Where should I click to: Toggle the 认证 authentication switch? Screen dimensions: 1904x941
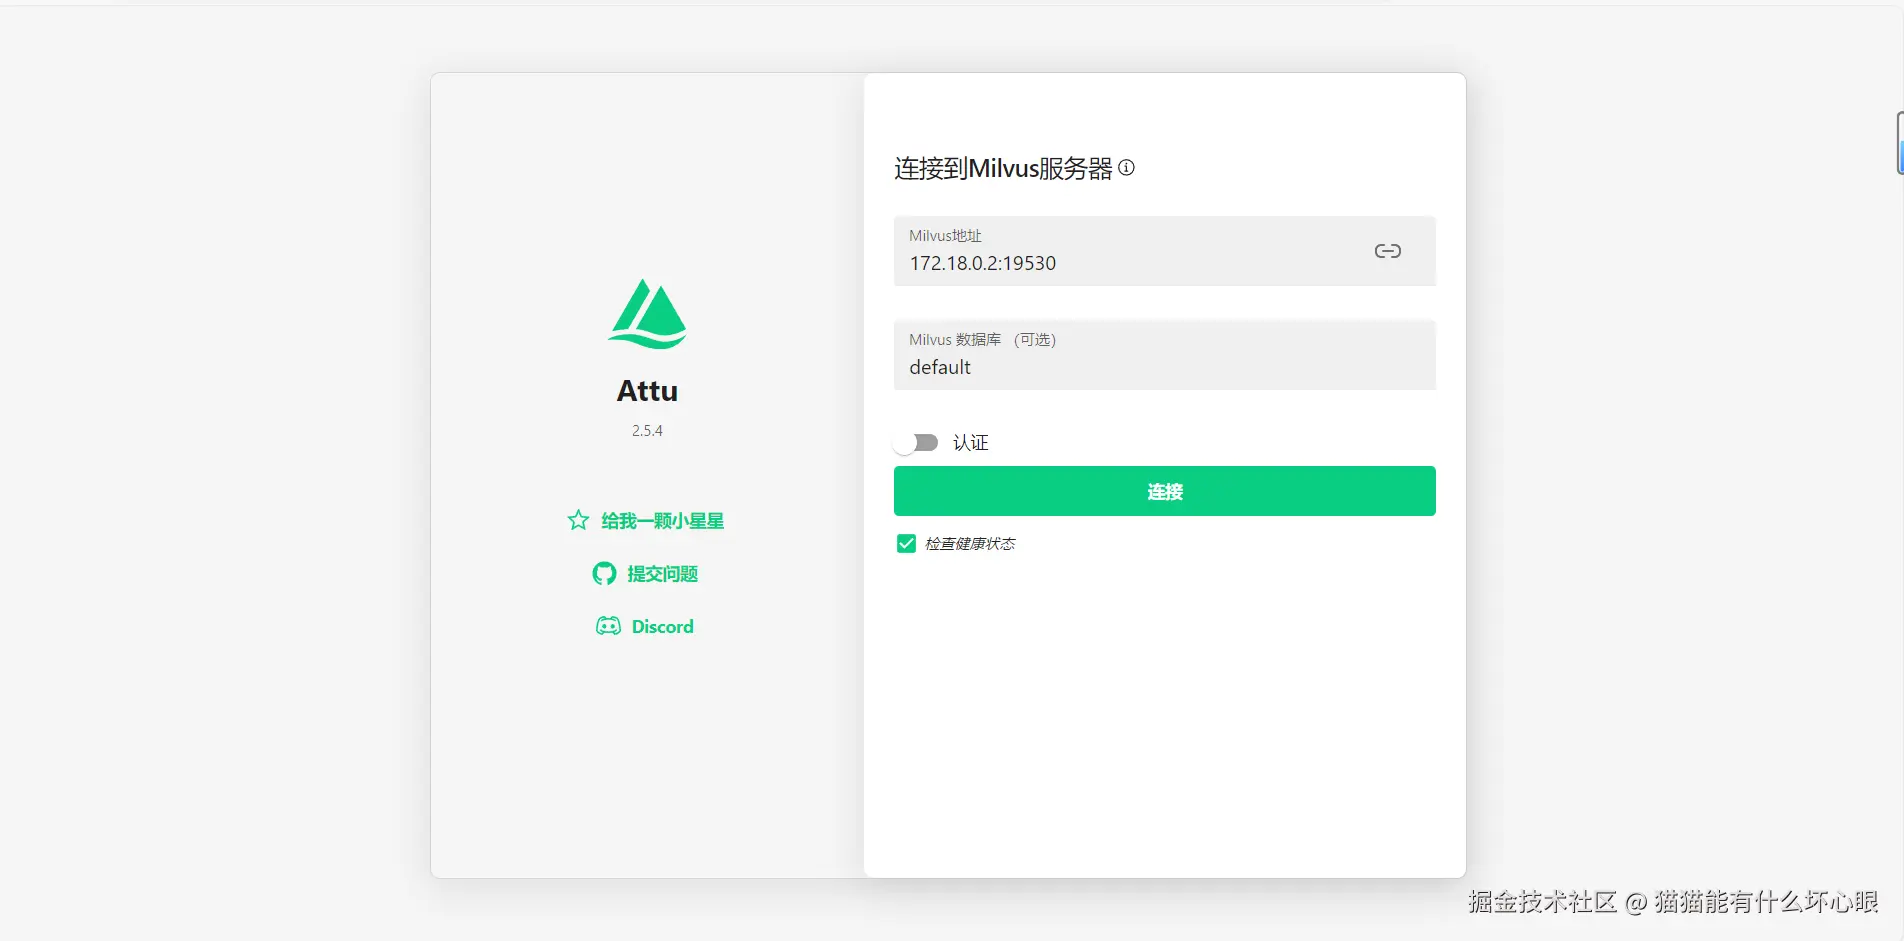click(916, 443)
